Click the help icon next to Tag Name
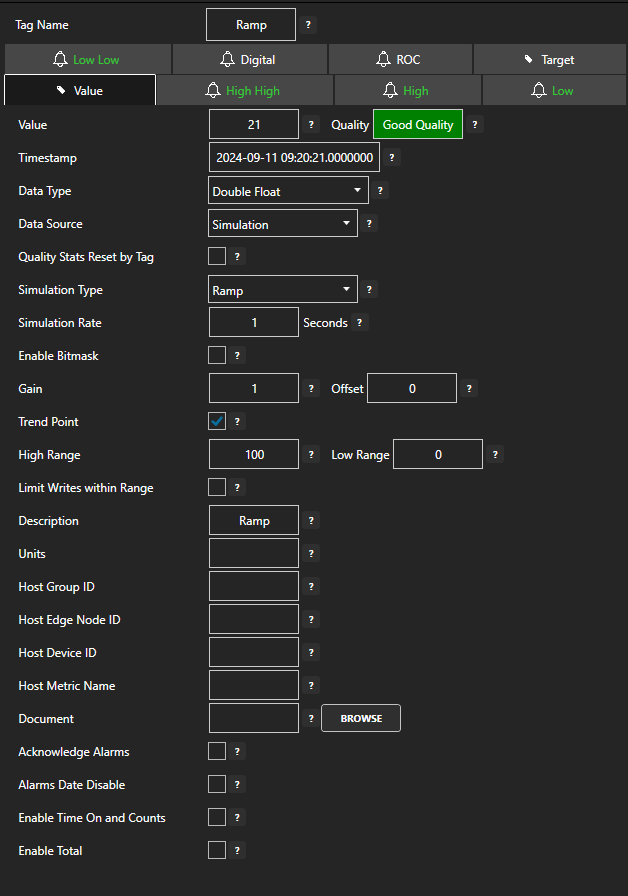This screenshot has width=628, height=896. [308, 25]
